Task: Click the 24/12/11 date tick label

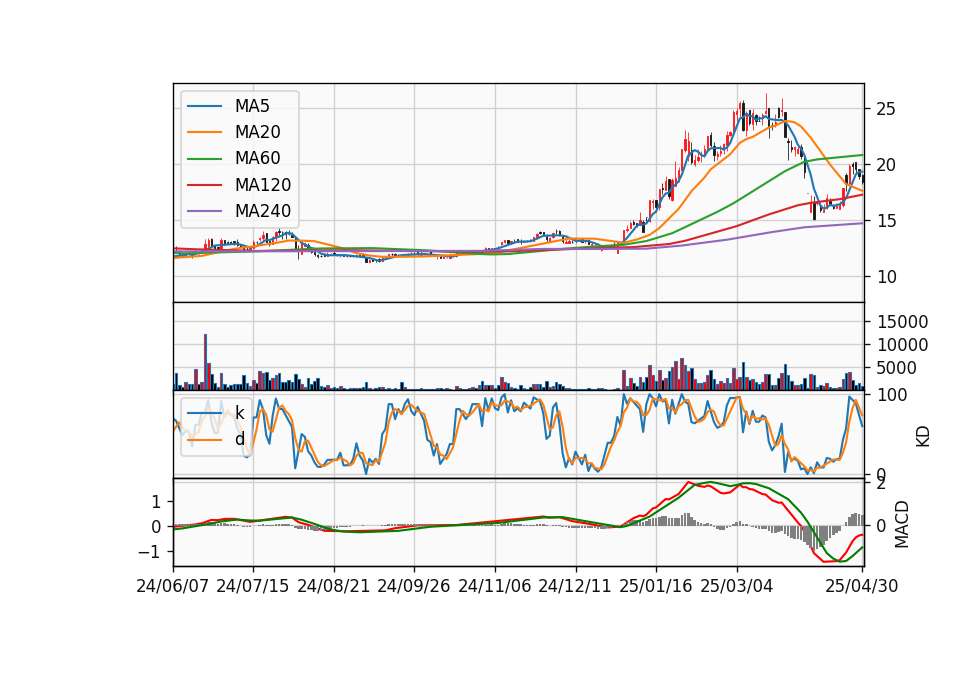Action: (575, 586)
